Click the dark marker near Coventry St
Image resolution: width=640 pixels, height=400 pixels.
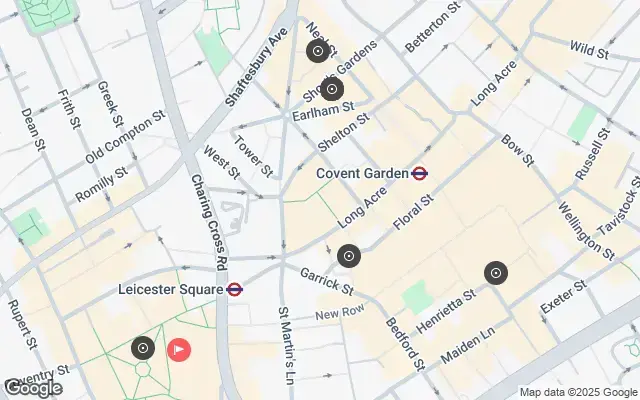tap(143, 348)
